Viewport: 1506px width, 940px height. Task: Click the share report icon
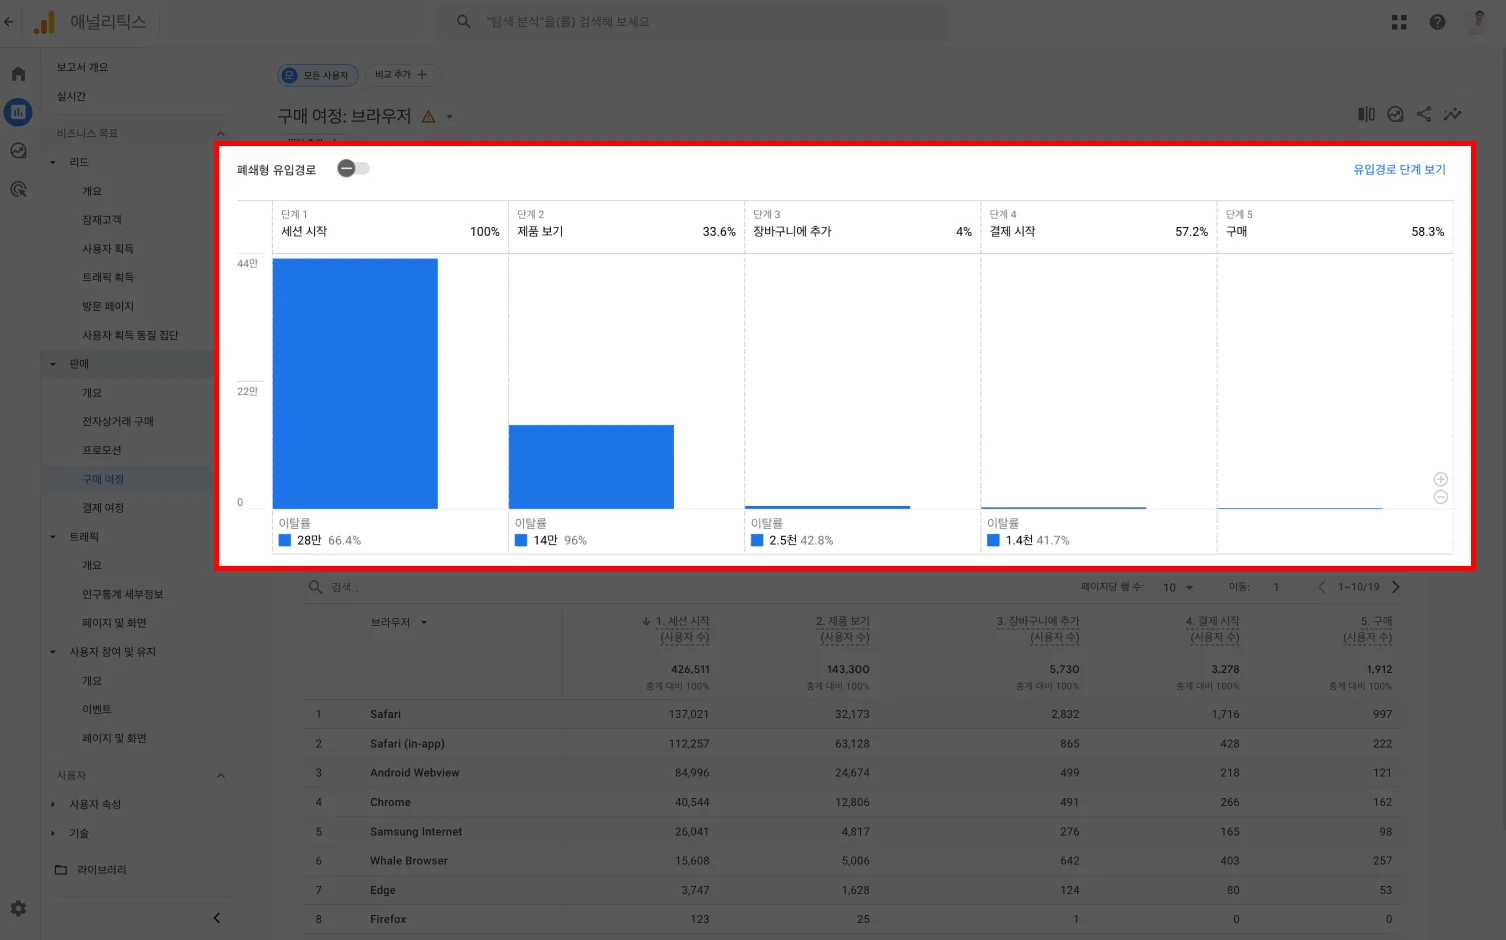[1424, 114]
